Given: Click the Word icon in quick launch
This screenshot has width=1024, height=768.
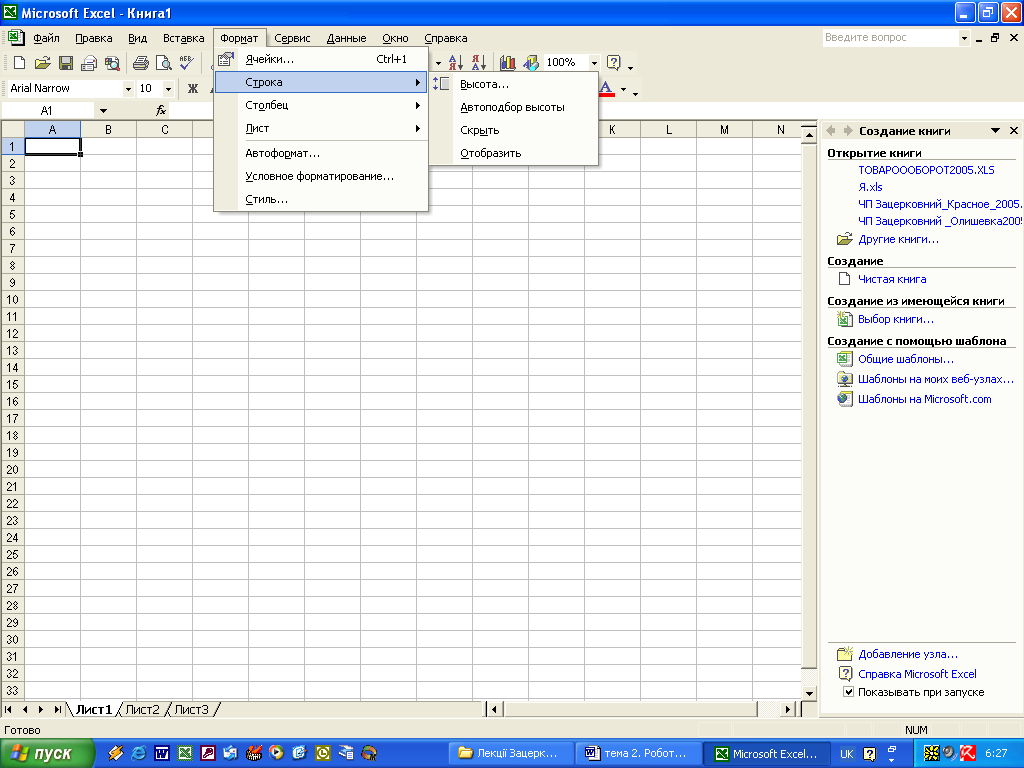Looking at the screenshot, I should pos(161,753).
